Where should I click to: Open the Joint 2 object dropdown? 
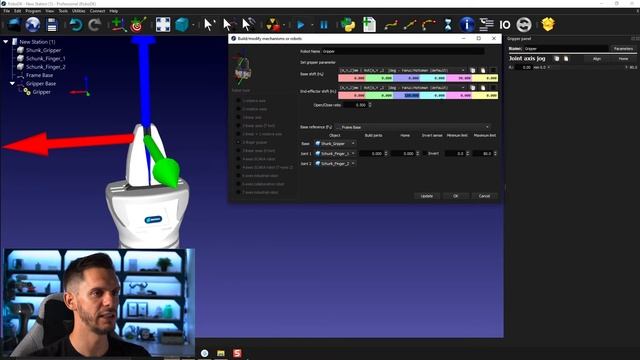click(335, 164)
